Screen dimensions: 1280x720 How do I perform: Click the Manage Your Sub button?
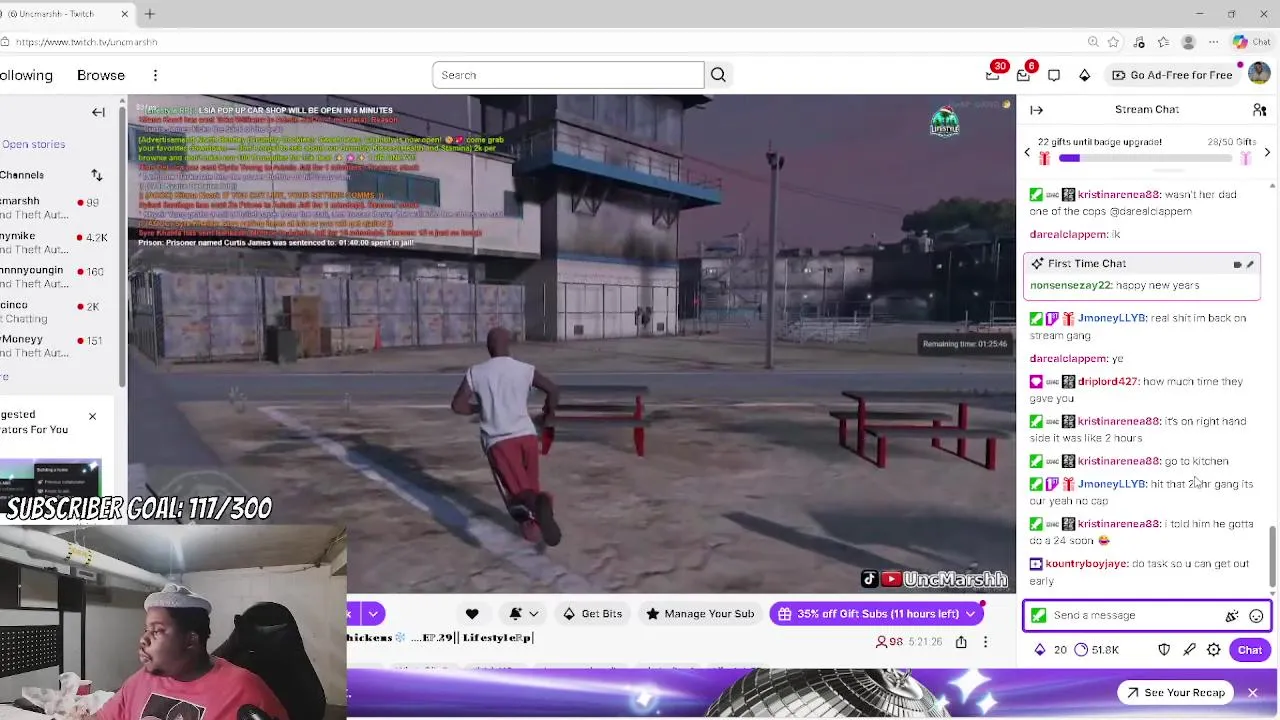(x=699, y=614)
